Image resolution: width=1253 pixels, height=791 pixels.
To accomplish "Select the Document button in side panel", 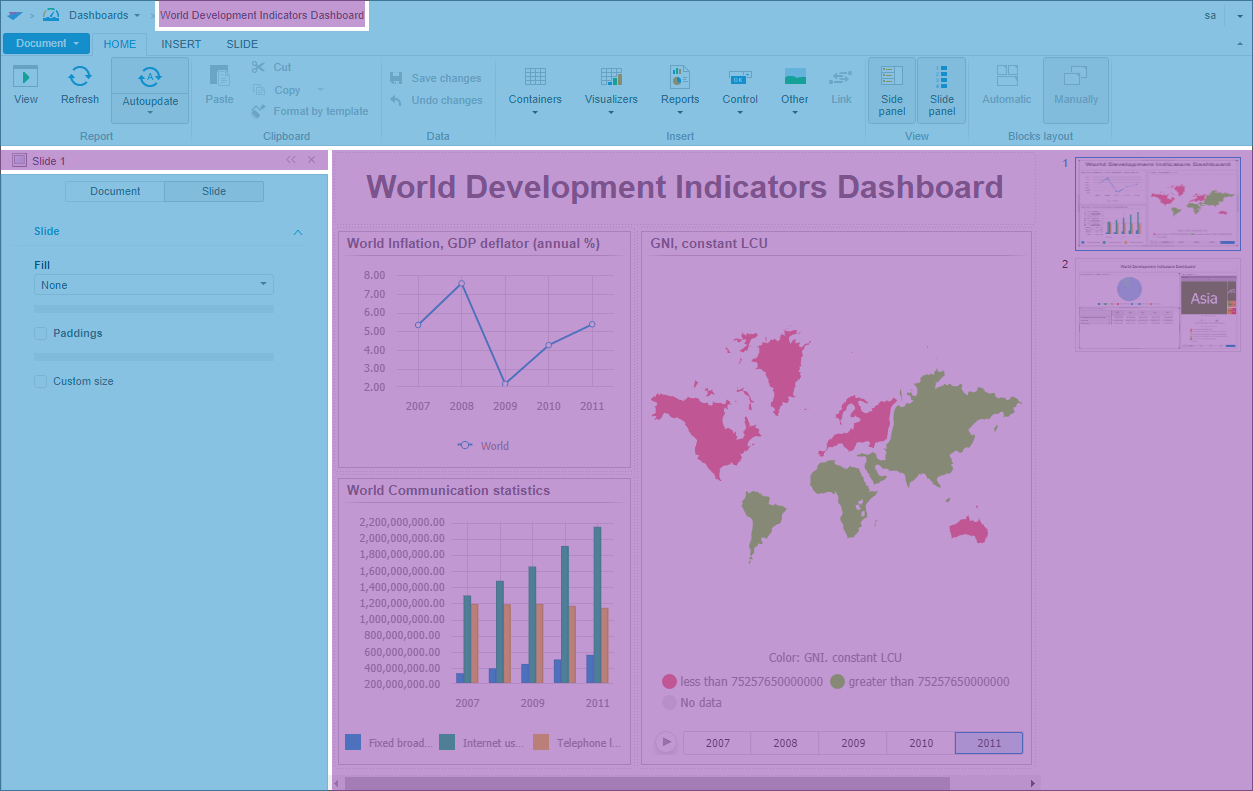I will point(115,191).
